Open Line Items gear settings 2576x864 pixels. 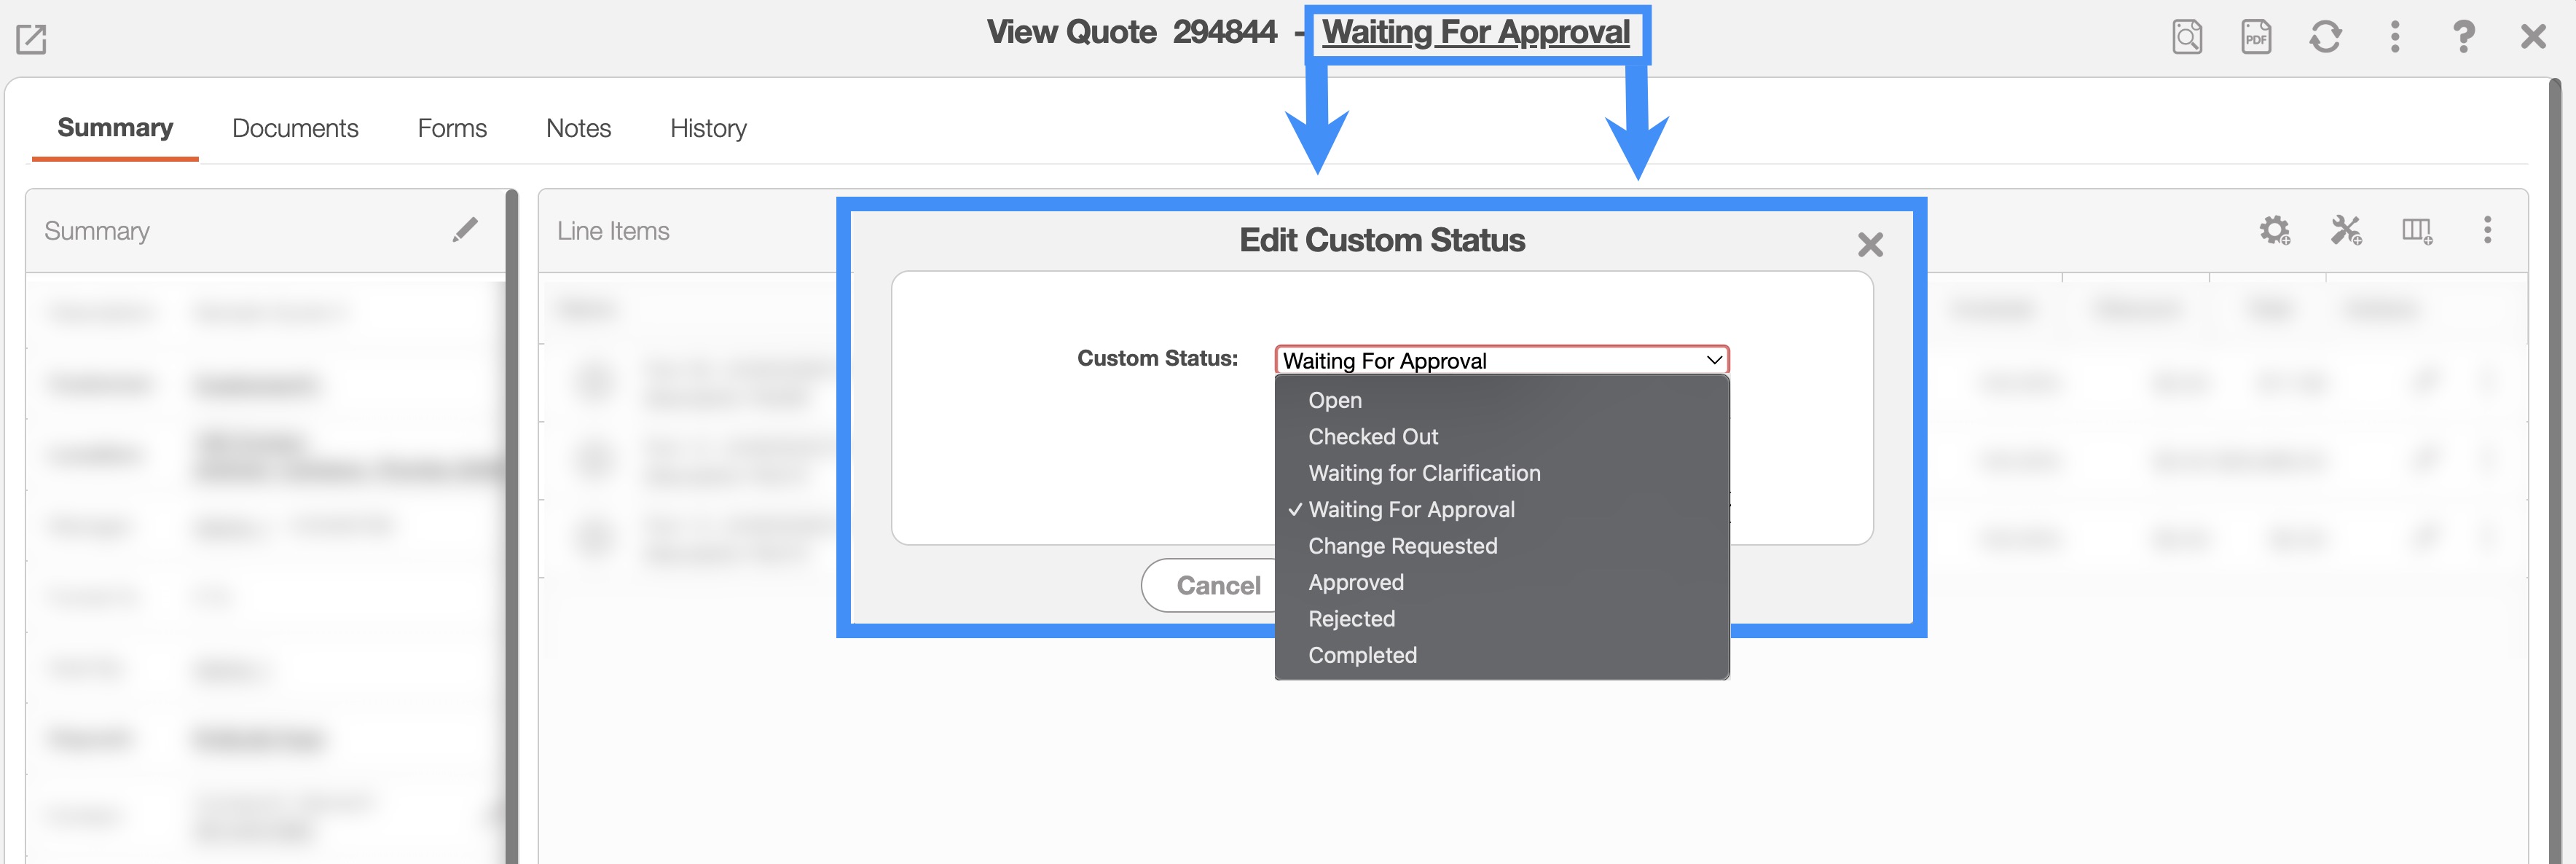[x=2274, y=230]
